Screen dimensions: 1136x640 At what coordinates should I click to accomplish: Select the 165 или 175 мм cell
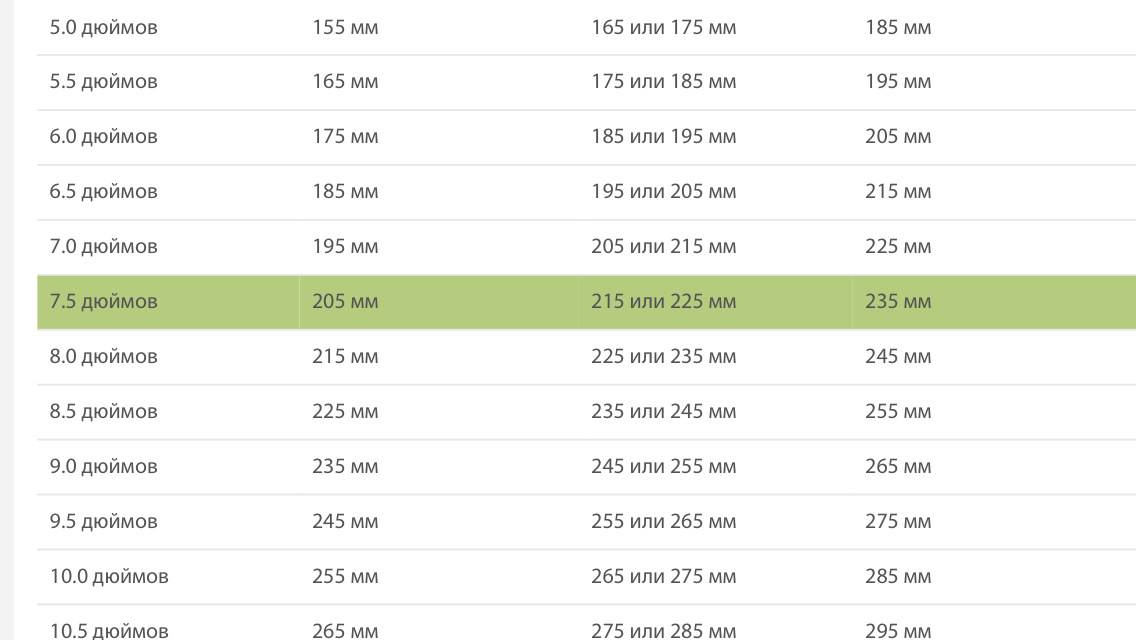663,27
